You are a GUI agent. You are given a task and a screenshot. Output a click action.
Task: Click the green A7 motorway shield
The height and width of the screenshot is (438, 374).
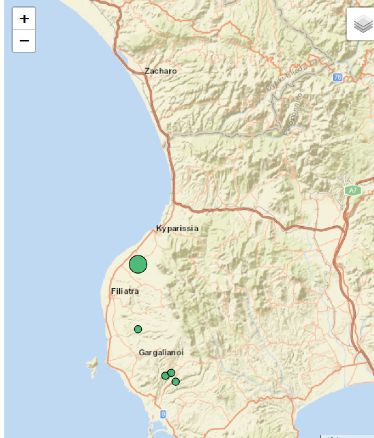click(x=353, y=191)
